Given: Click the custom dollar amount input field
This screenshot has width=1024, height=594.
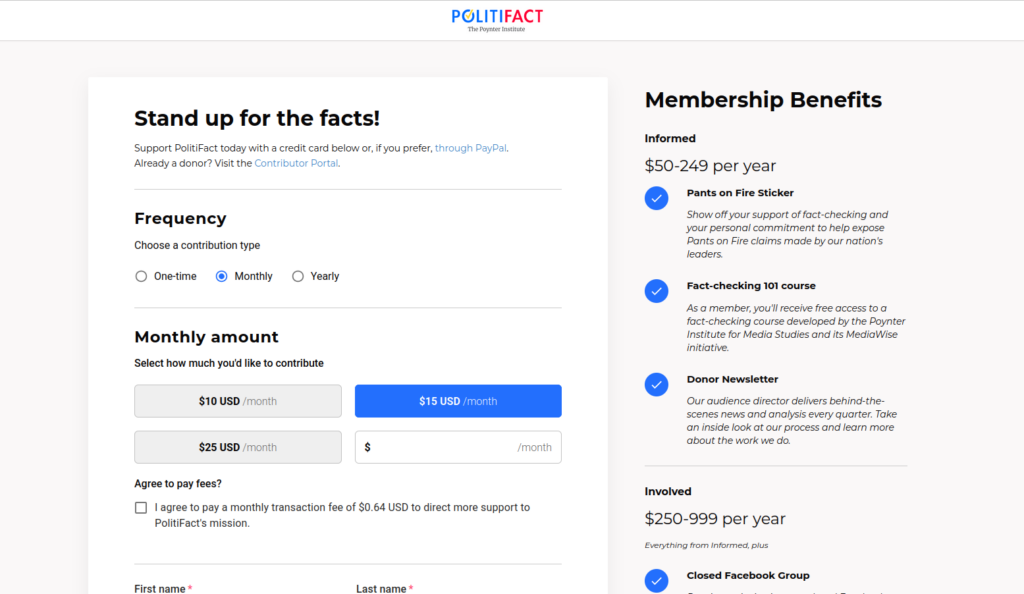Looking at the screenshot, I should point(457,446).
